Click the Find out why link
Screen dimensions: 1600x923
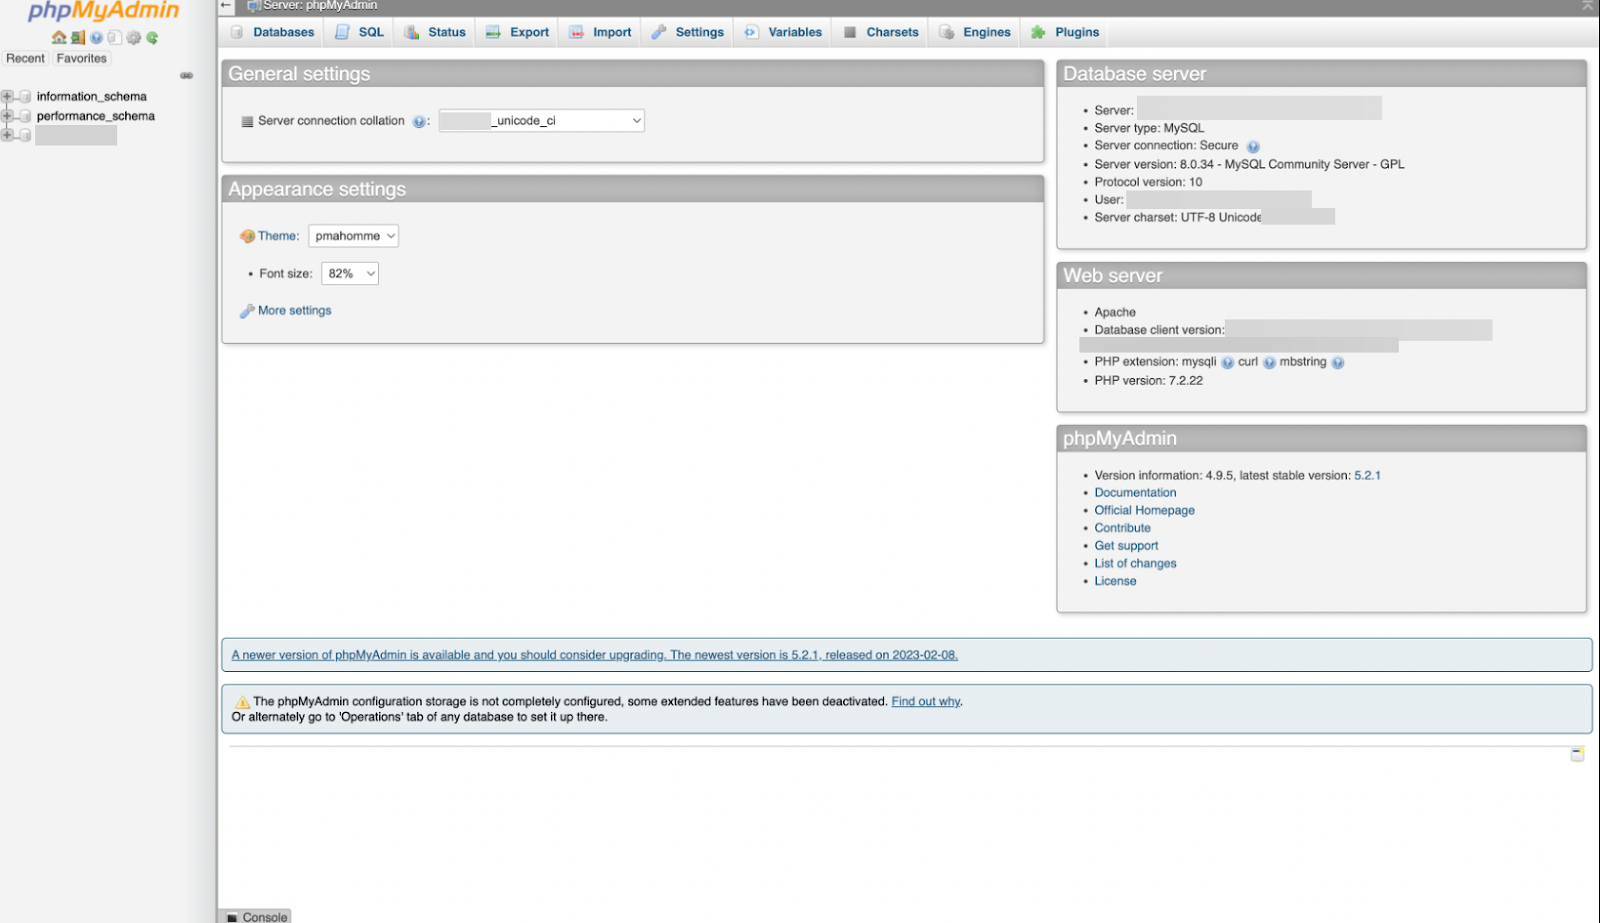pyautogui.click(x=926, y=702)
